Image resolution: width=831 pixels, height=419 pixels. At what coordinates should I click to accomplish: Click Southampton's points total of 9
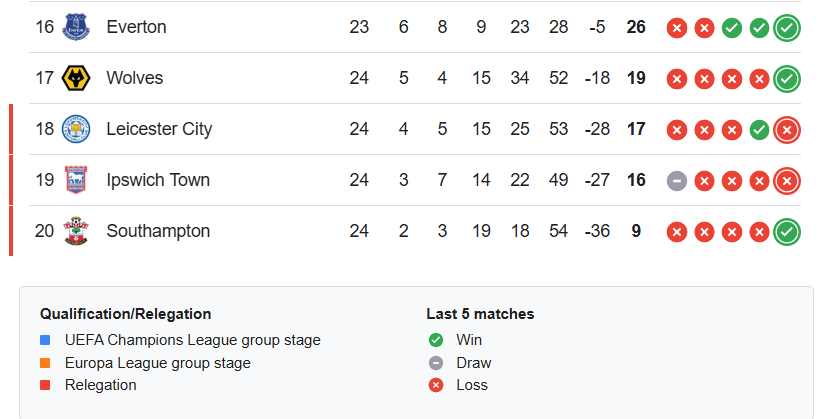coord(636,231)
